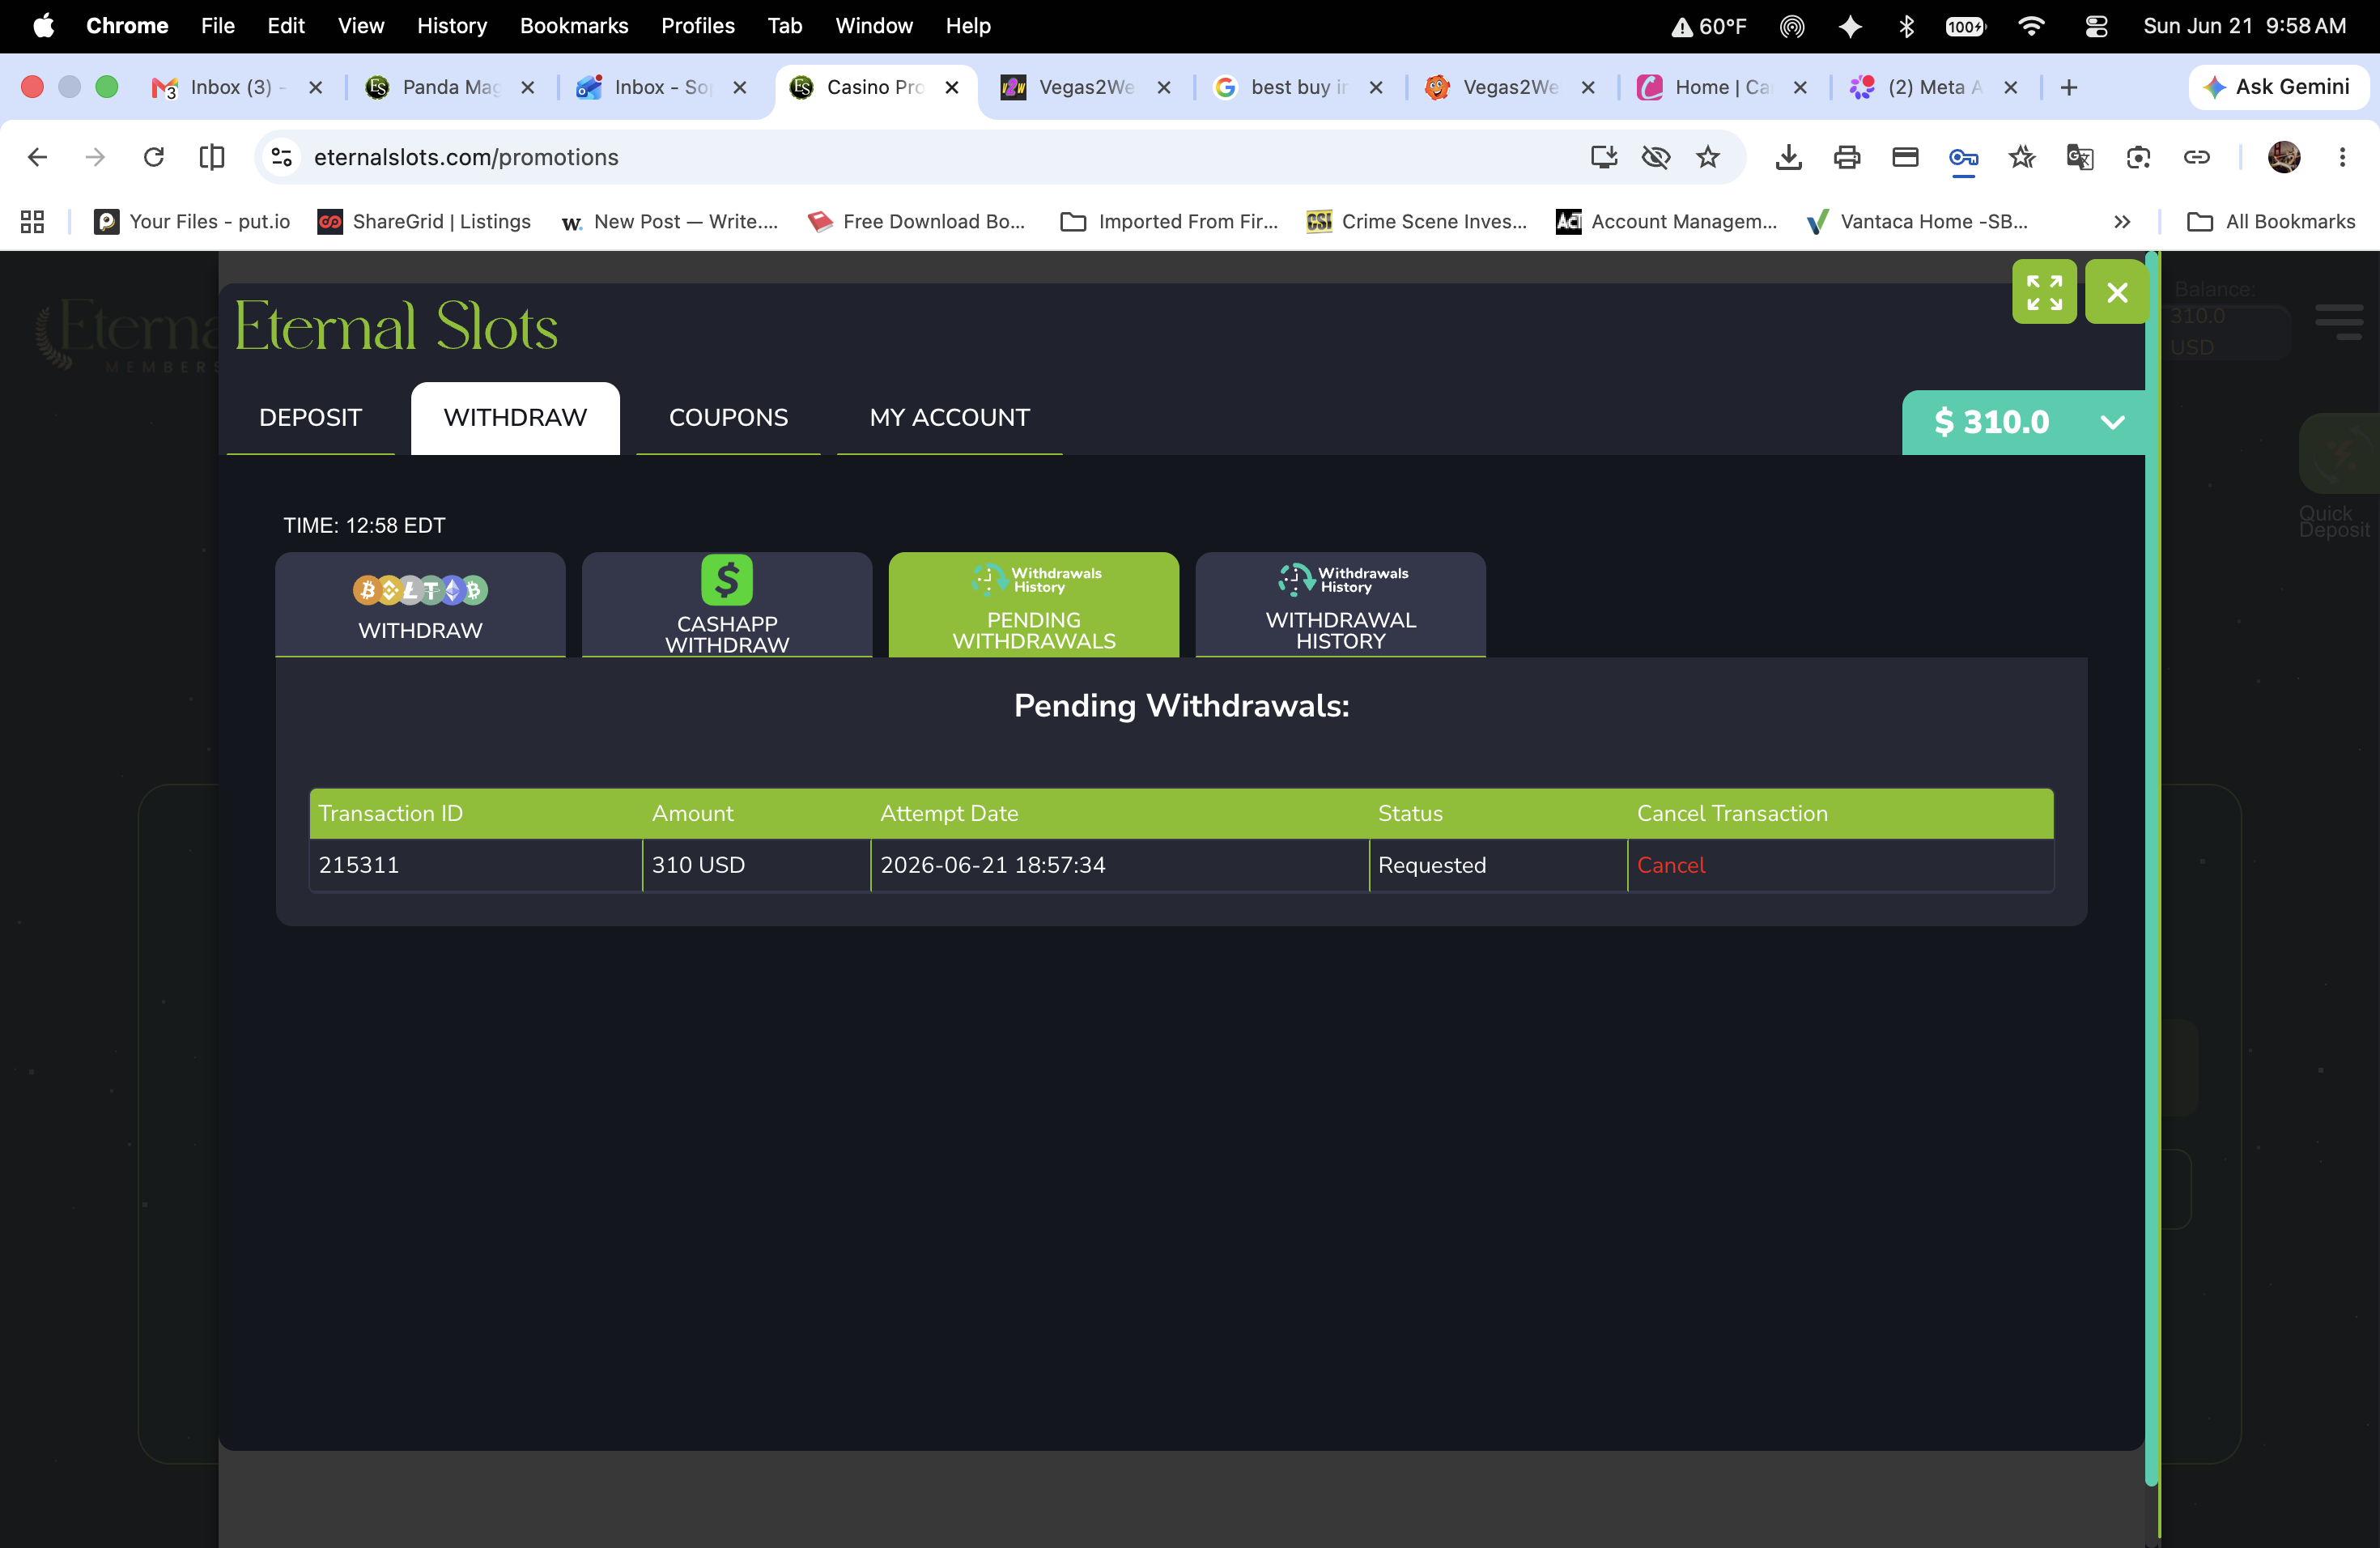Cancel transaction 215311
2380x1548 pixels.
1671,865
